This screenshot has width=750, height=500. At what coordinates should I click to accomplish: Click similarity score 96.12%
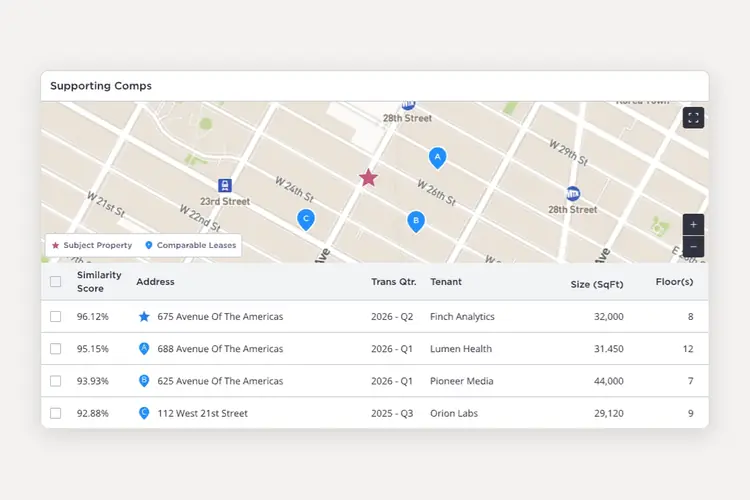[x=93, y=316]
